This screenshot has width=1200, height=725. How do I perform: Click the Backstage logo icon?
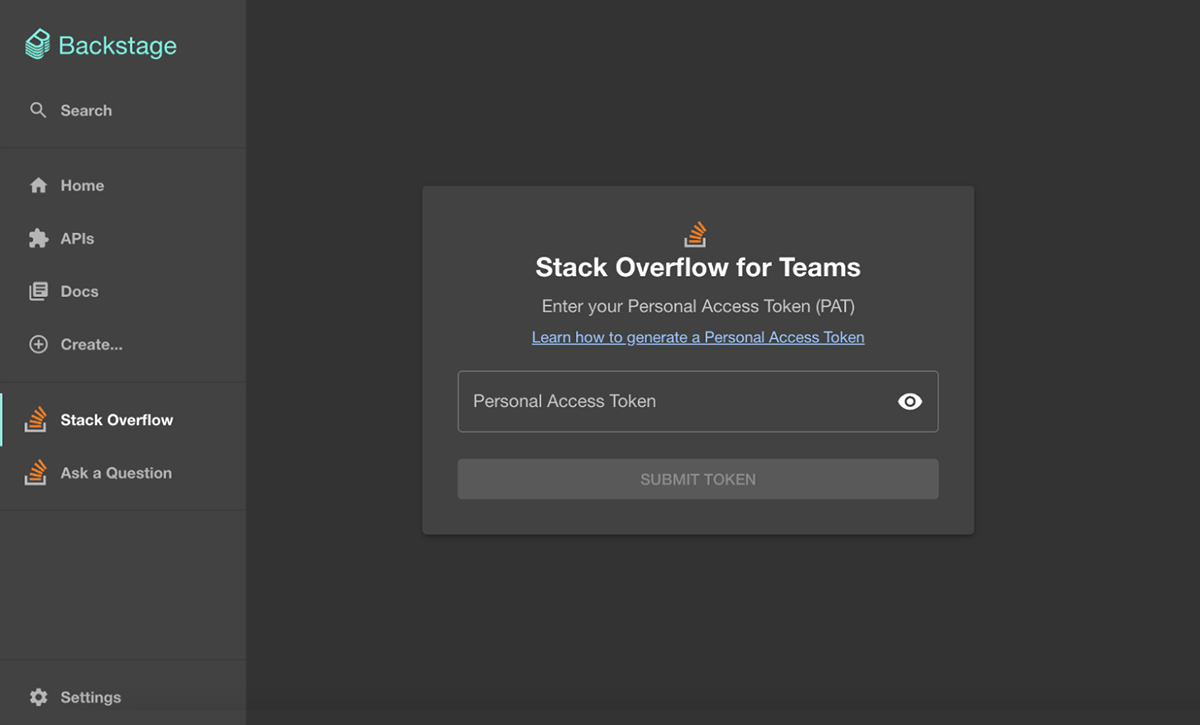click(37, 45)
